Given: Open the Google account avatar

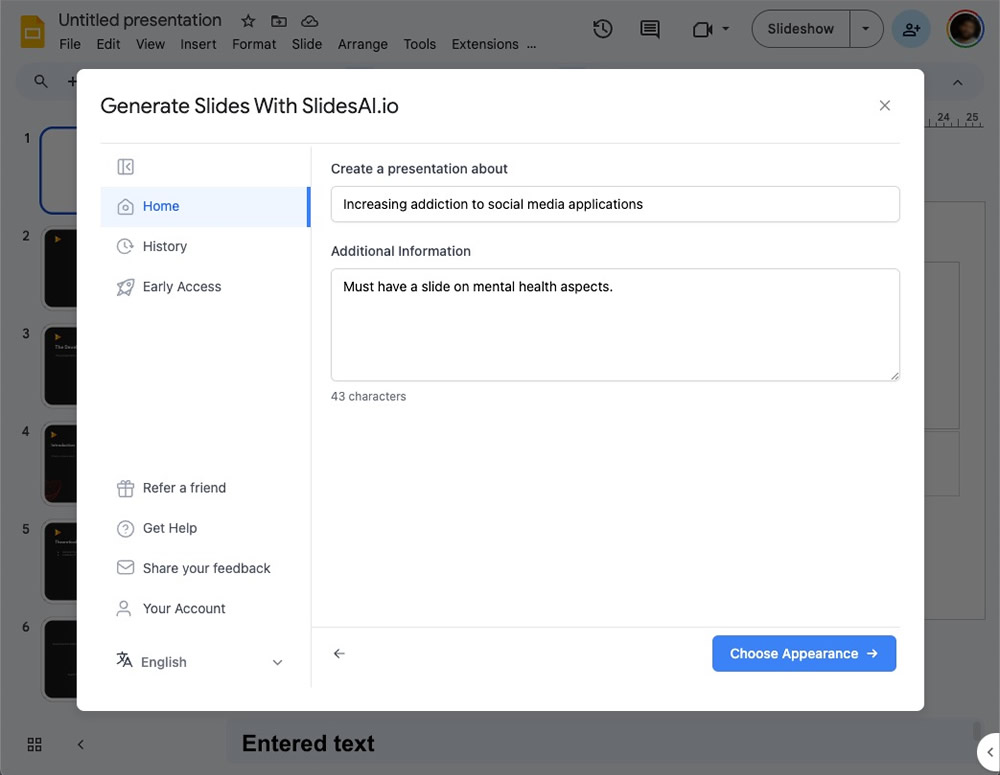Looking at the screenshot, I should pos(965,29).
